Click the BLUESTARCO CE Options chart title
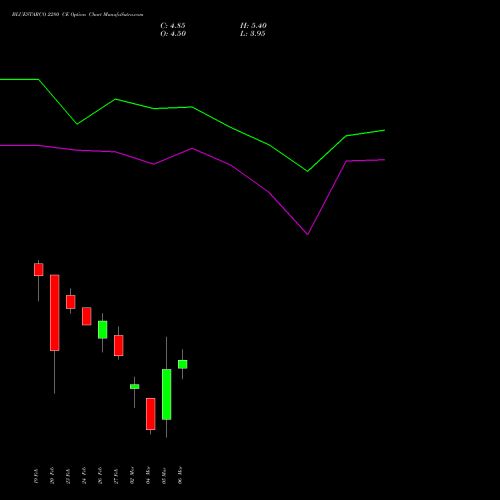The width and height of the screenshot is (500, 500). (77, 15)
